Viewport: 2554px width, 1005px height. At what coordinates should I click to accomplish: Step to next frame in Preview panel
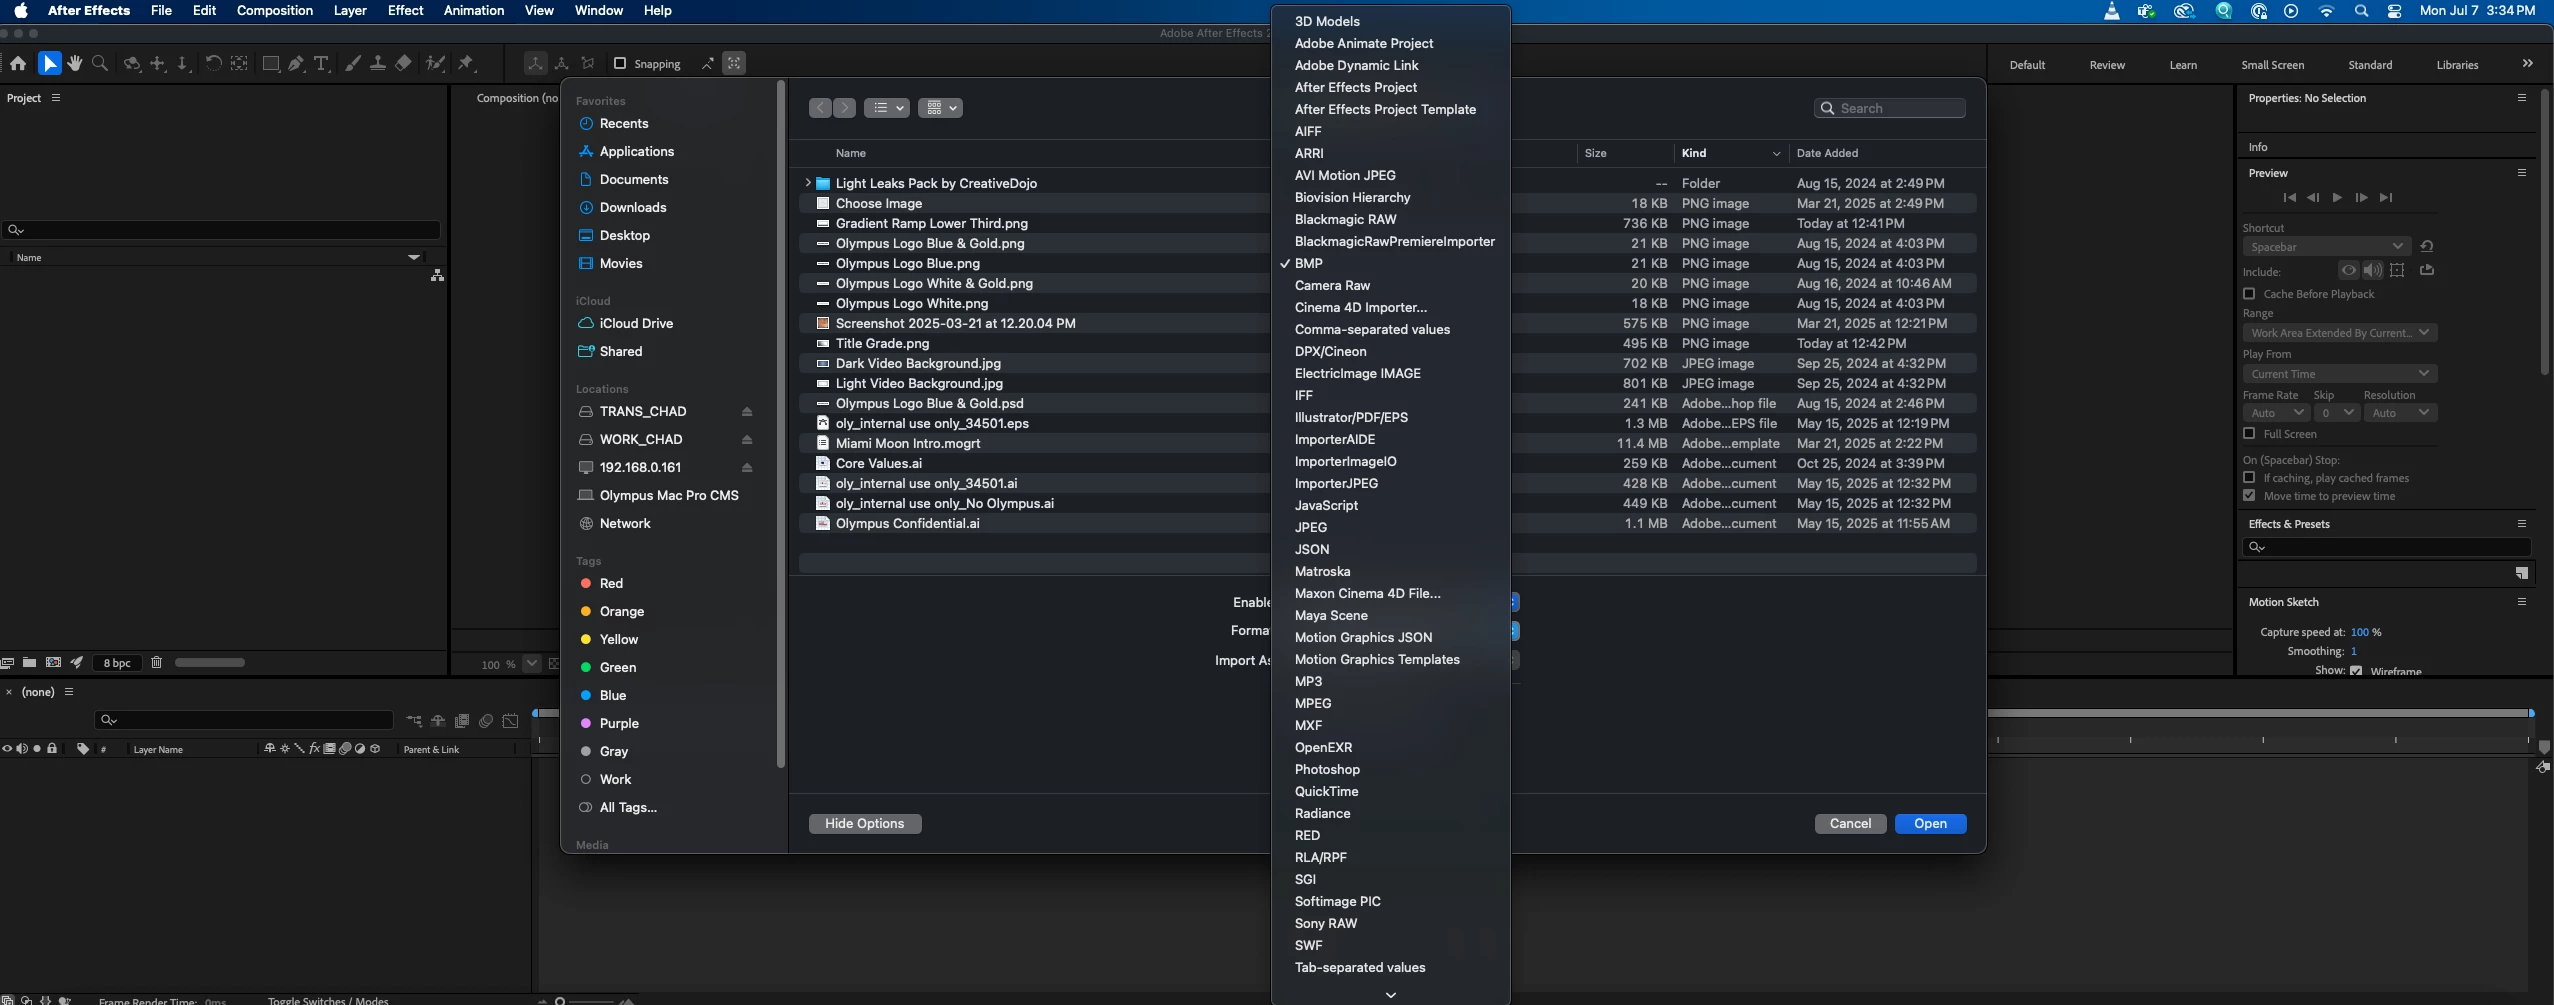2361,198
